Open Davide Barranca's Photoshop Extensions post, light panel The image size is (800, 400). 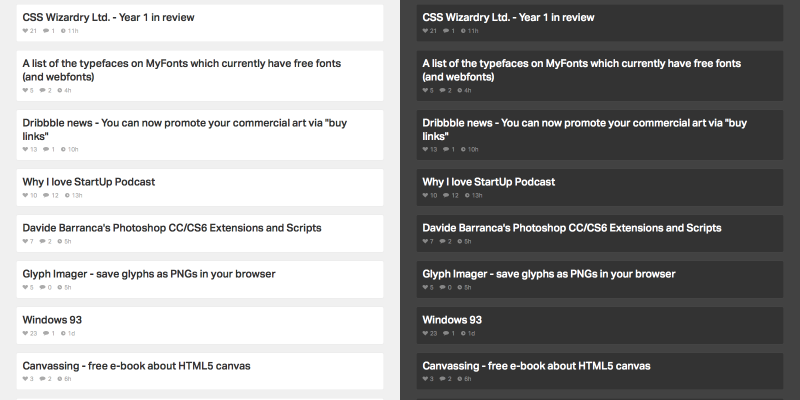[x=172, y=228]
